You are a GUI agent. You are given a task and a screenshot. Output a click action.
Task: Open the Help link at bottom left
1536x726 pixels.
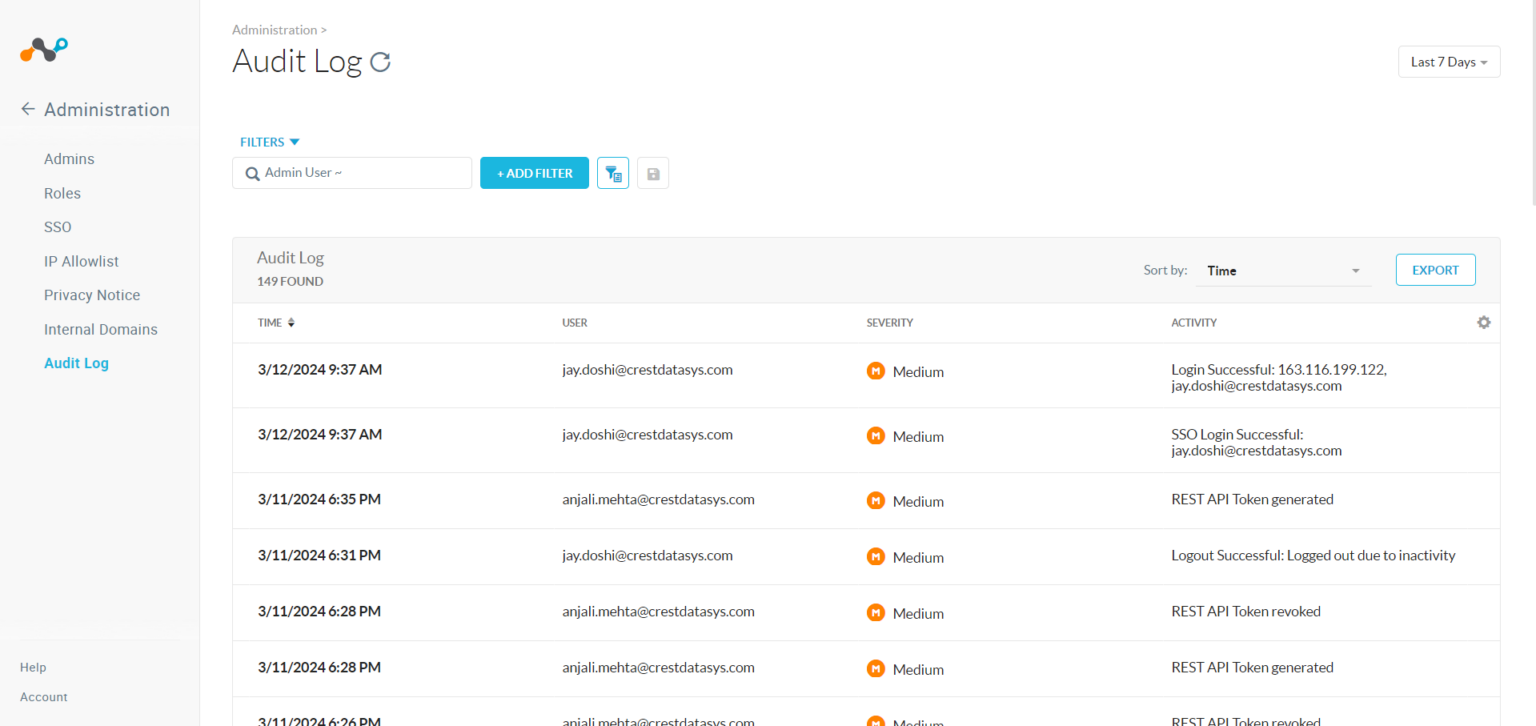pos(33,667)
